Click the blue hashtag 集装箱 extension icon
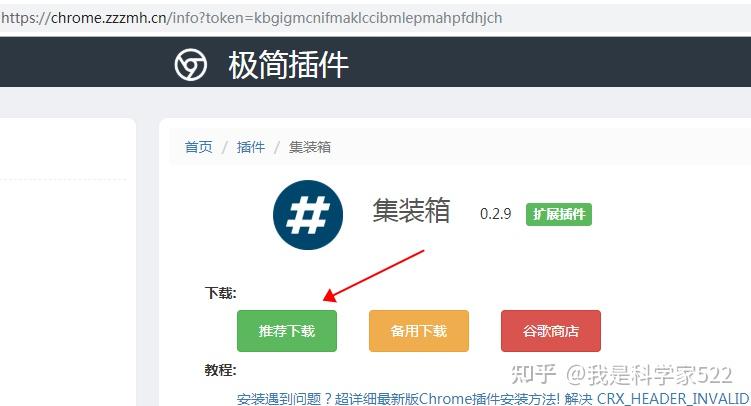The height and width of the screenshot is (406, 751). tap(308, 215)
